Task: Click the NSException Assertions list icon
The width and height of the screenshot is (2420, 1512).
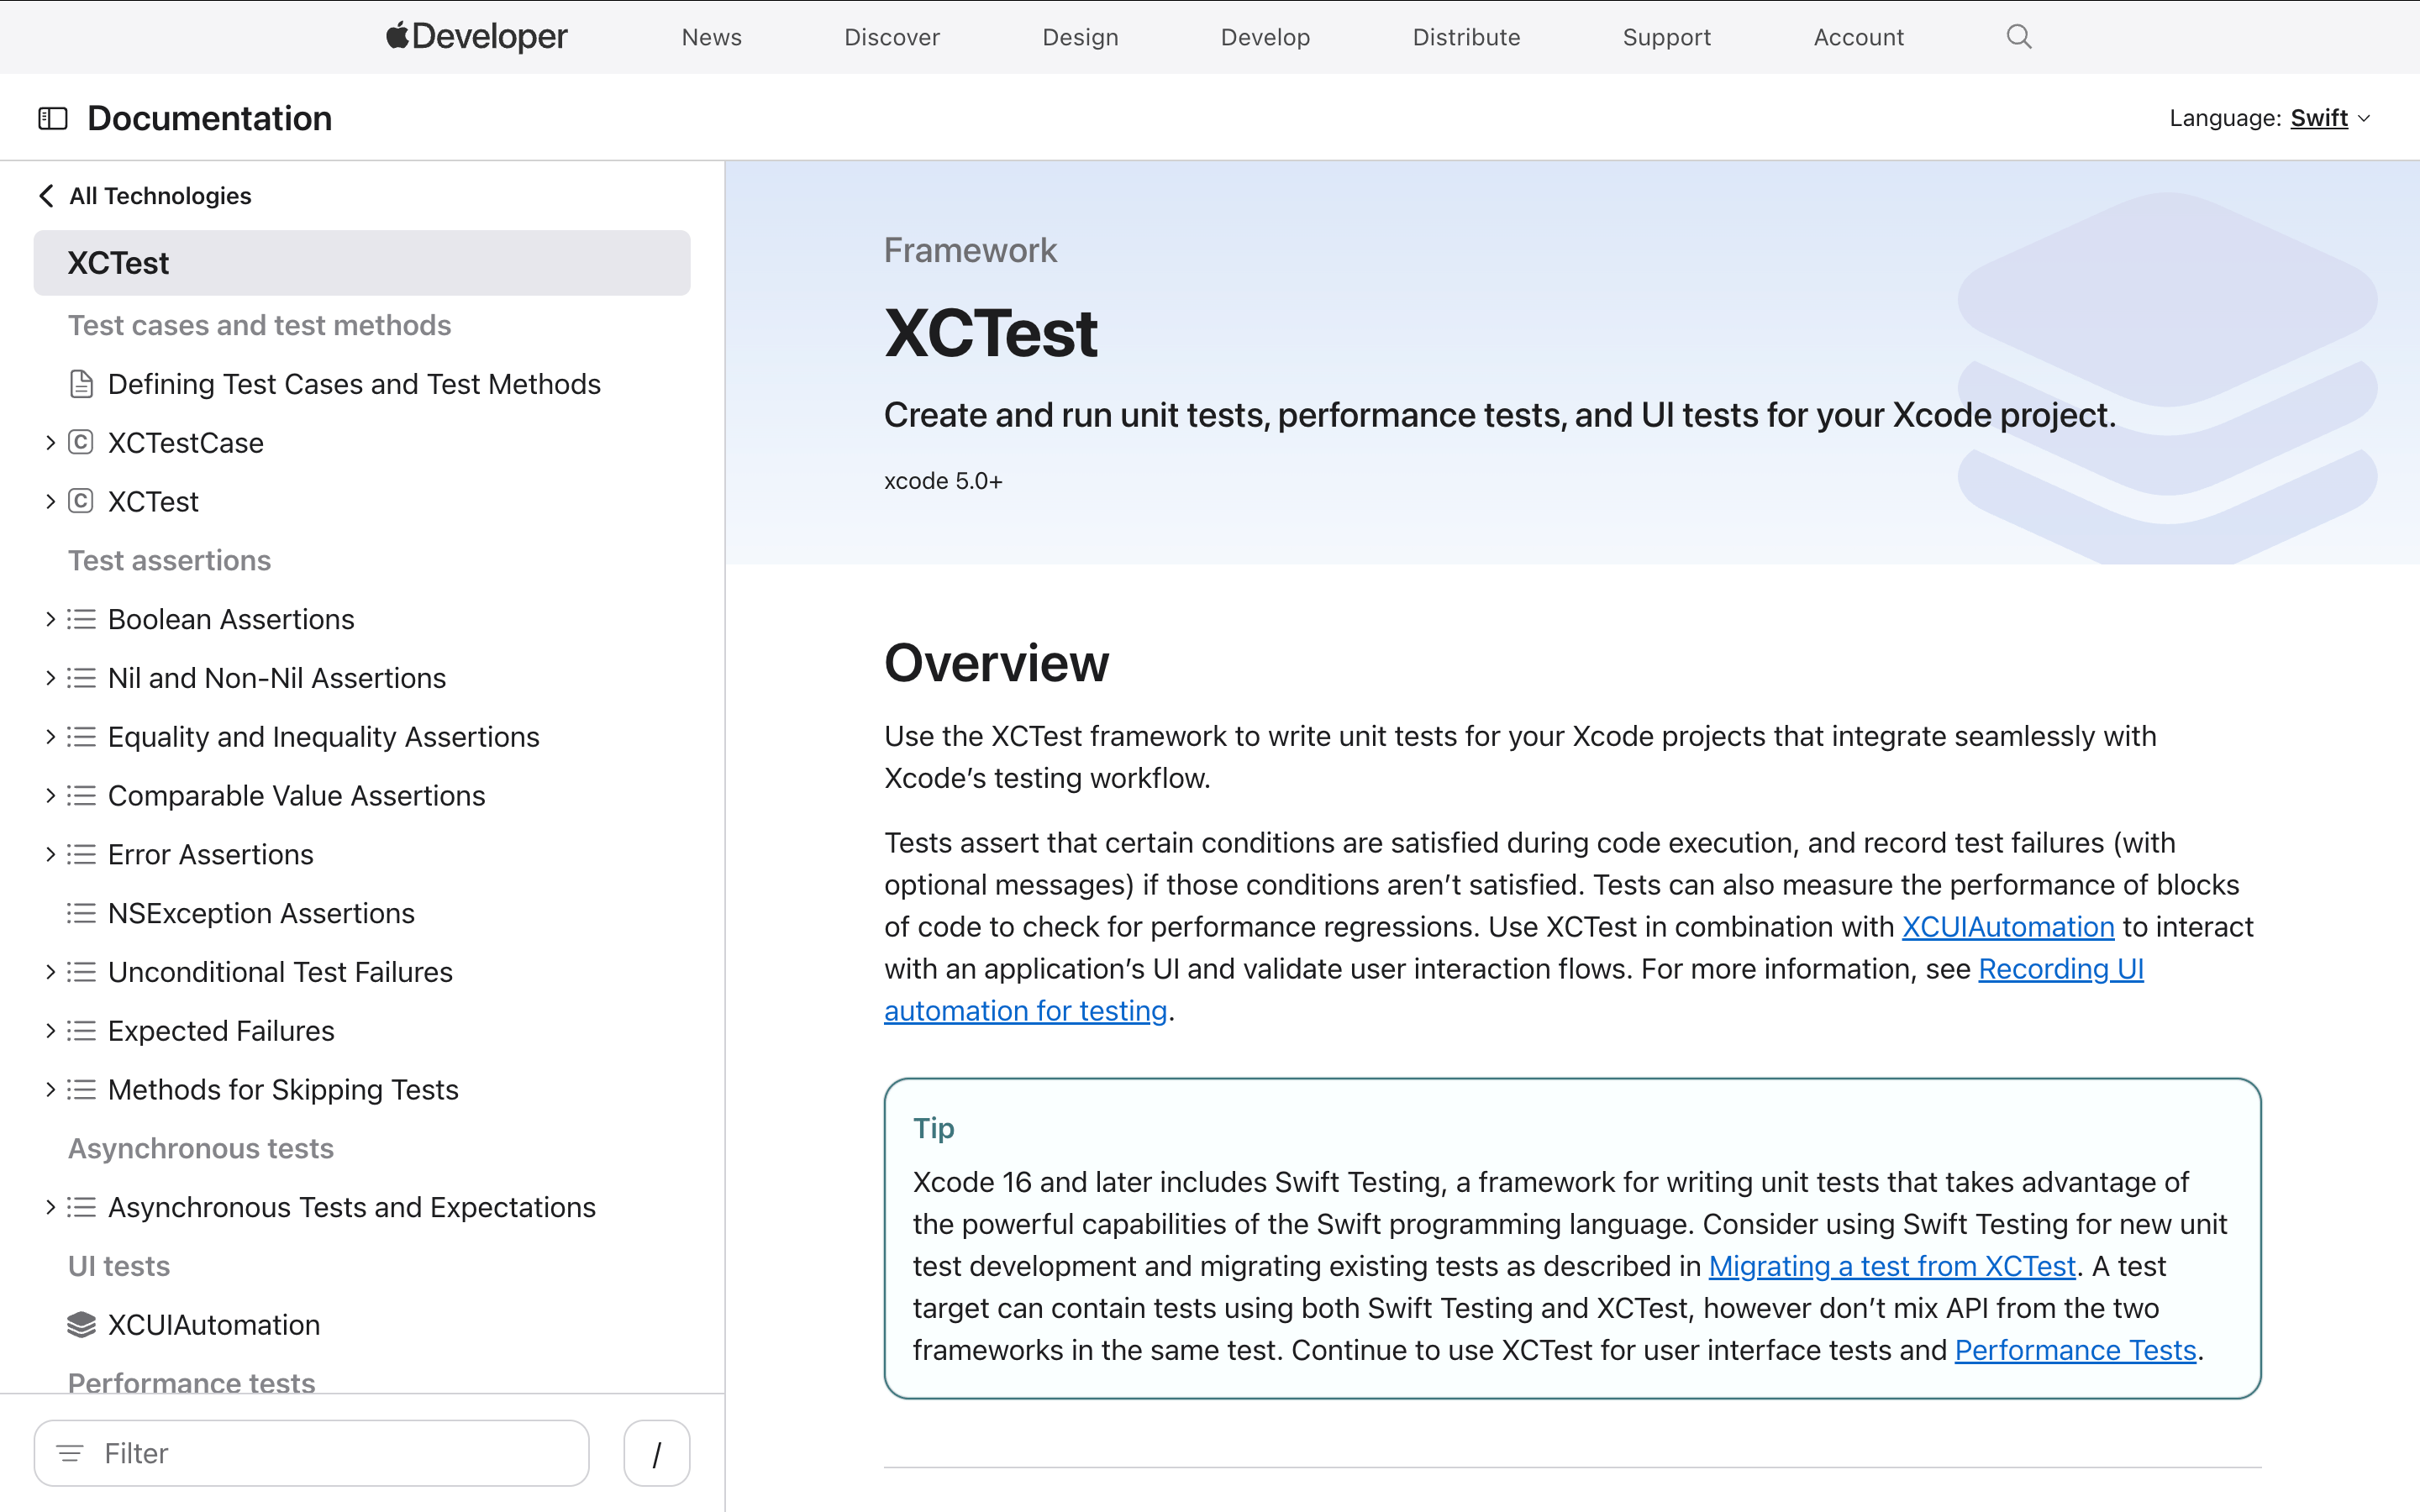Action: [81, 913]
